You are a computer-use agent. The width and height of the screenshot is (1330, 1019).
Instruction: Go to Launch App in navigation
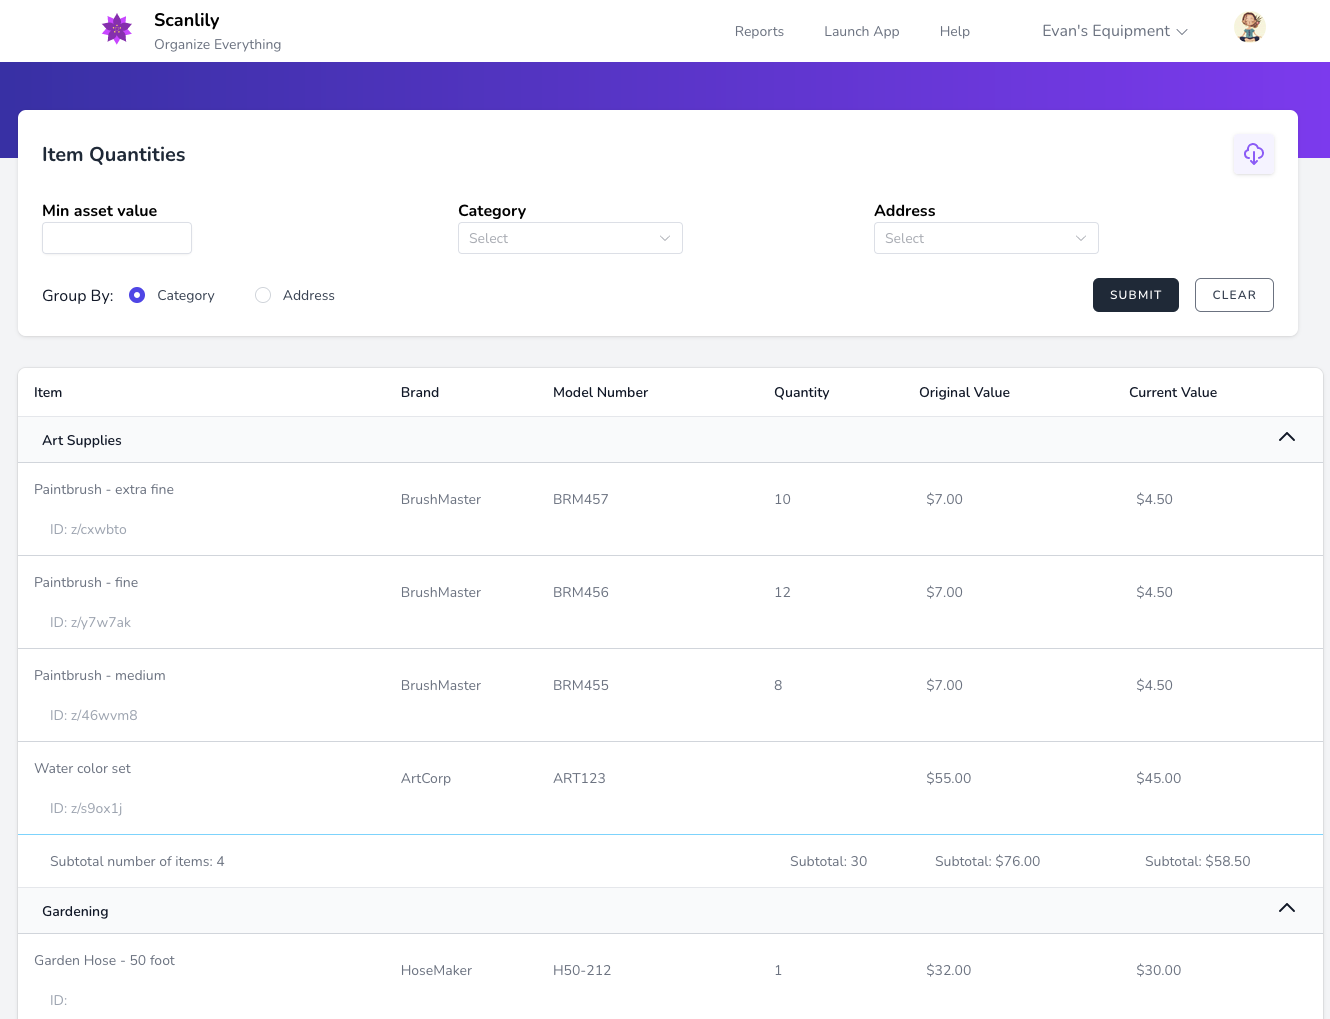point(861,31)
